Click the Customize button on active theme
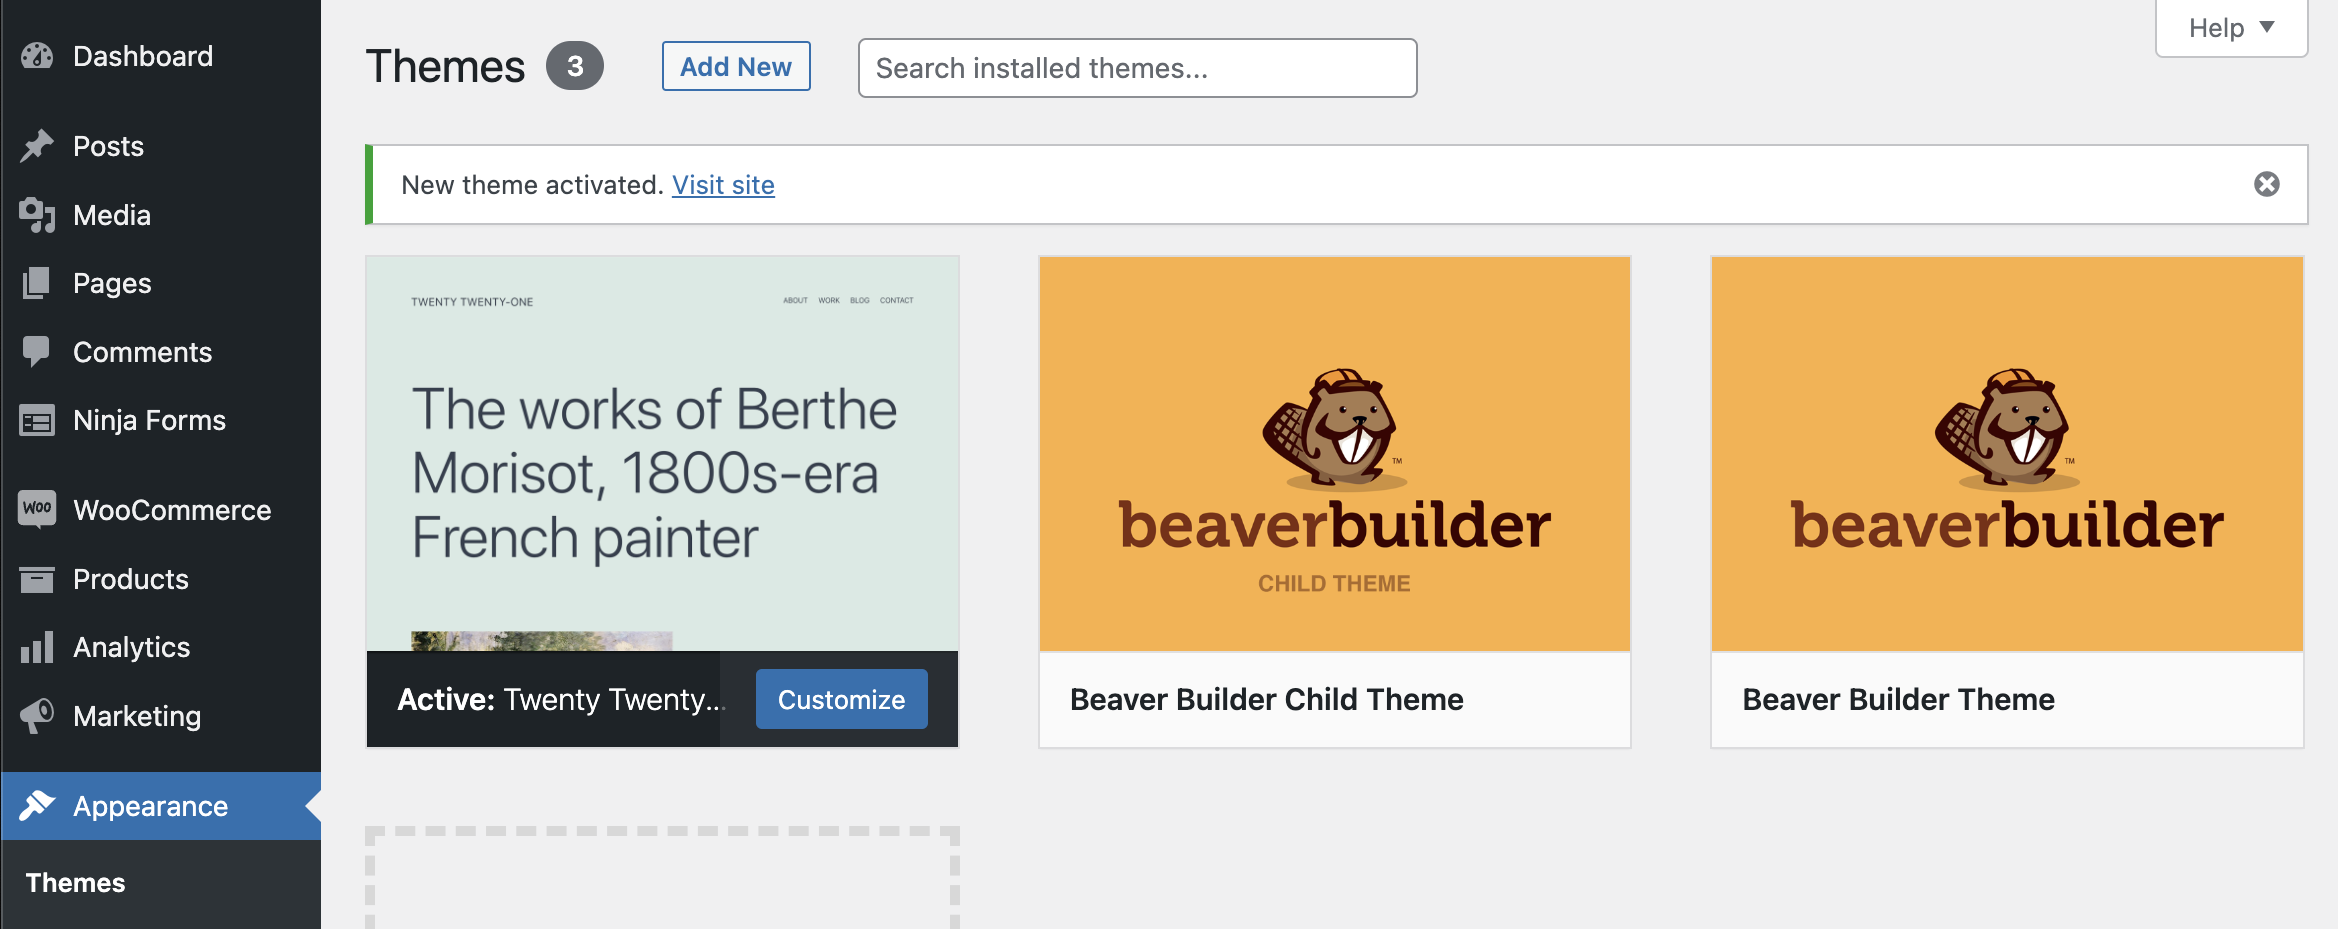The width and height of the screenshot is (2338, 929). click(x=841, y=699)
